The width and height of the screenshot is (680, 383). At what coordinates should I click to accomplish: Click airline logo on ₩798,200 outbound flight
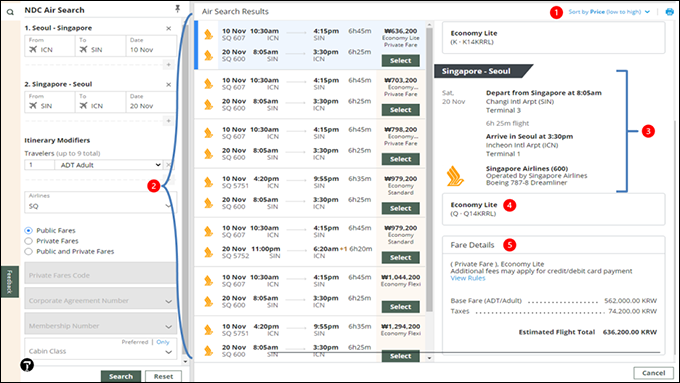(x=209, y=133)
